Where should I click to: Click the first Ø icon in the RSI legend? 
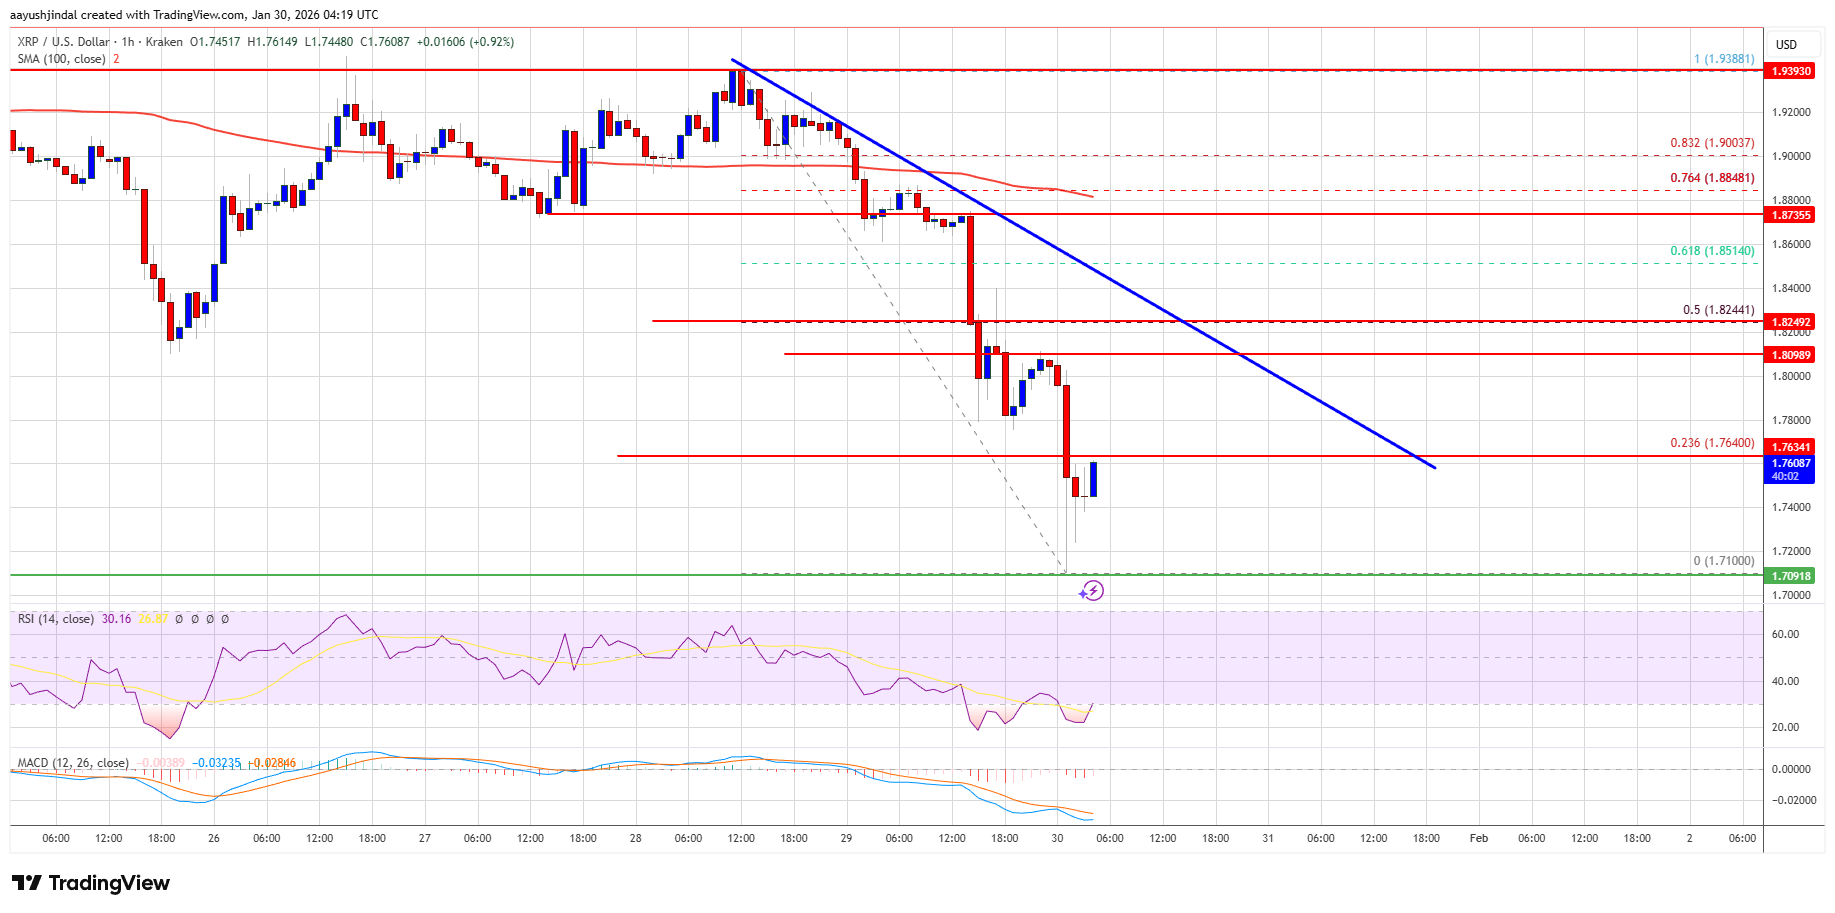179,620
